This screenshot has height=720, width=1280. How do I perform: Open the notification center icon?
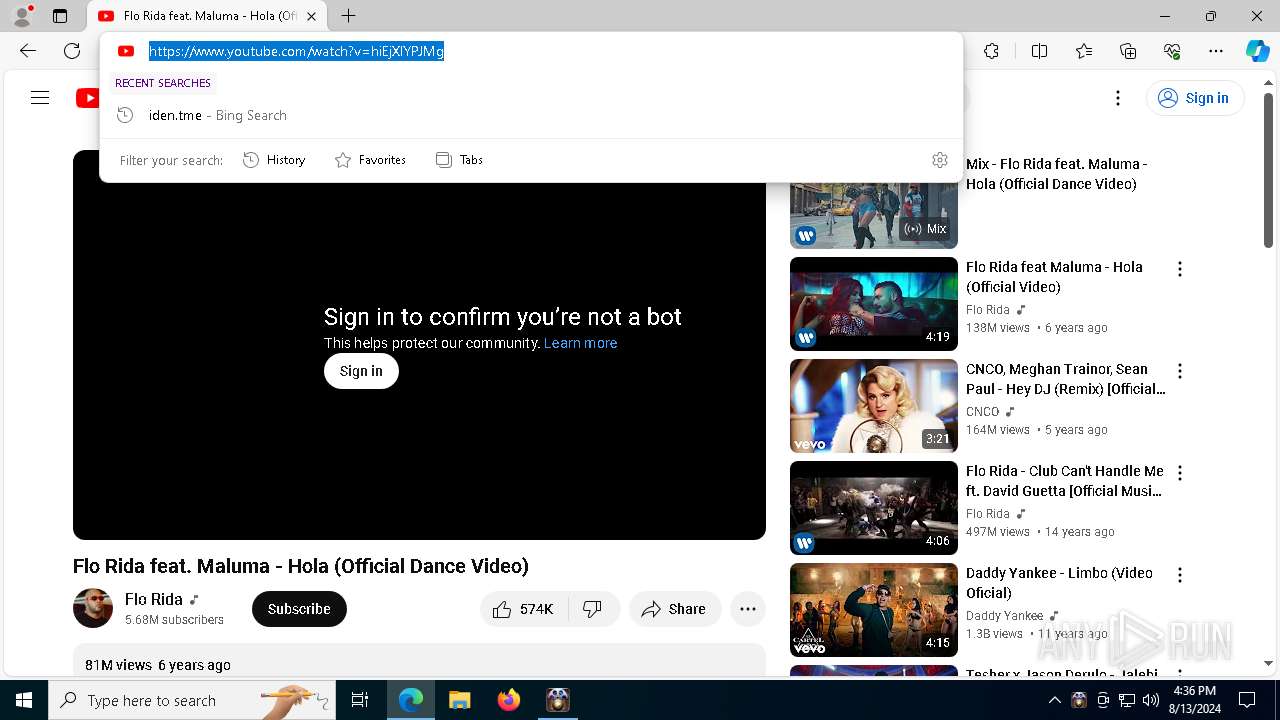pyautogui.click(x=1247, y=700)
